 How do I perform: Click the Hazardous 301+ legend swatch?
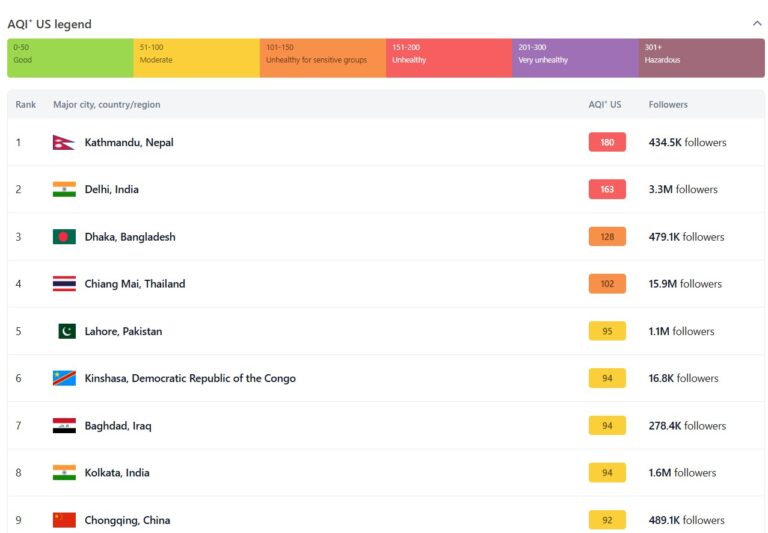[x=701, y=58]
